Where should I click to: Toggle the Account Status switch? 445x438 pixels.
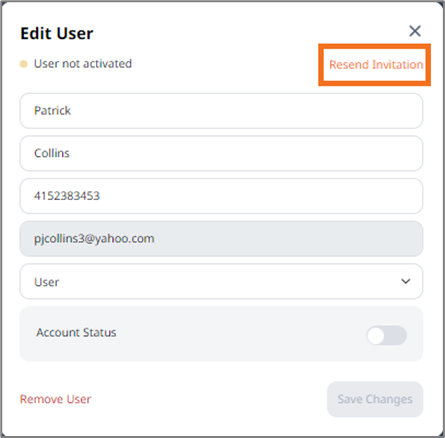coord(386,335)
